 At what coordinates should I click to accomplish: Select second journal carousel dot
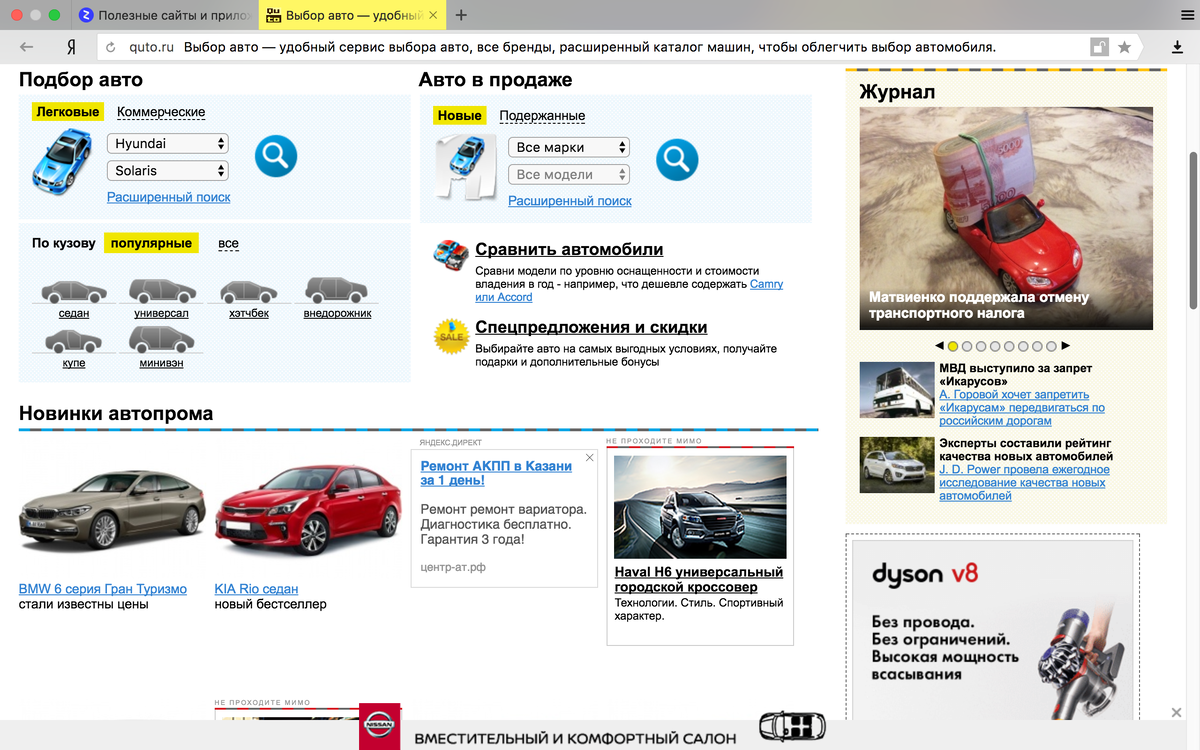[x=967, y=346]
